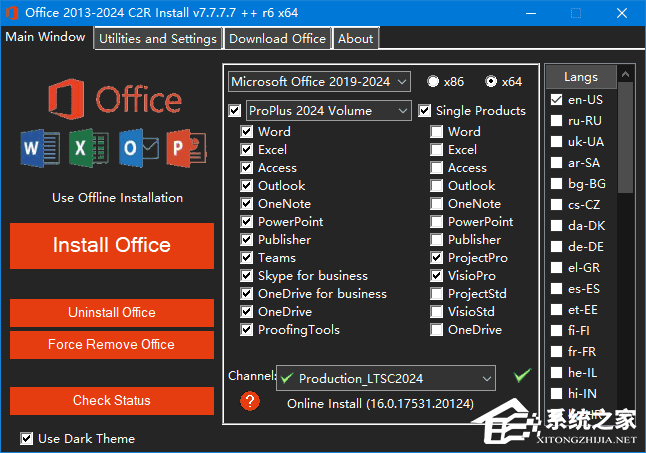Uncheck Publisher in the ProPlus suite list
Screen dimensions: 646x453
pyautogui.click(x=247, y=240)
